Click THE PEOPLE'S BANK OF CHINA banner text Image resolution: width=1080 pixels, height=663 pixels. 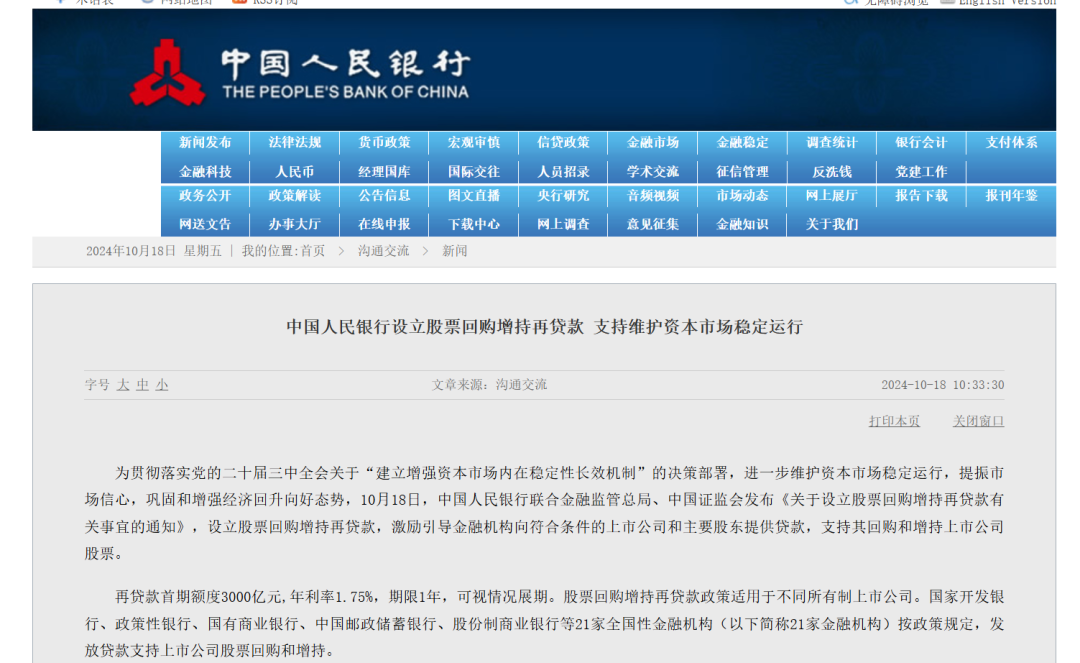point(346,92)
